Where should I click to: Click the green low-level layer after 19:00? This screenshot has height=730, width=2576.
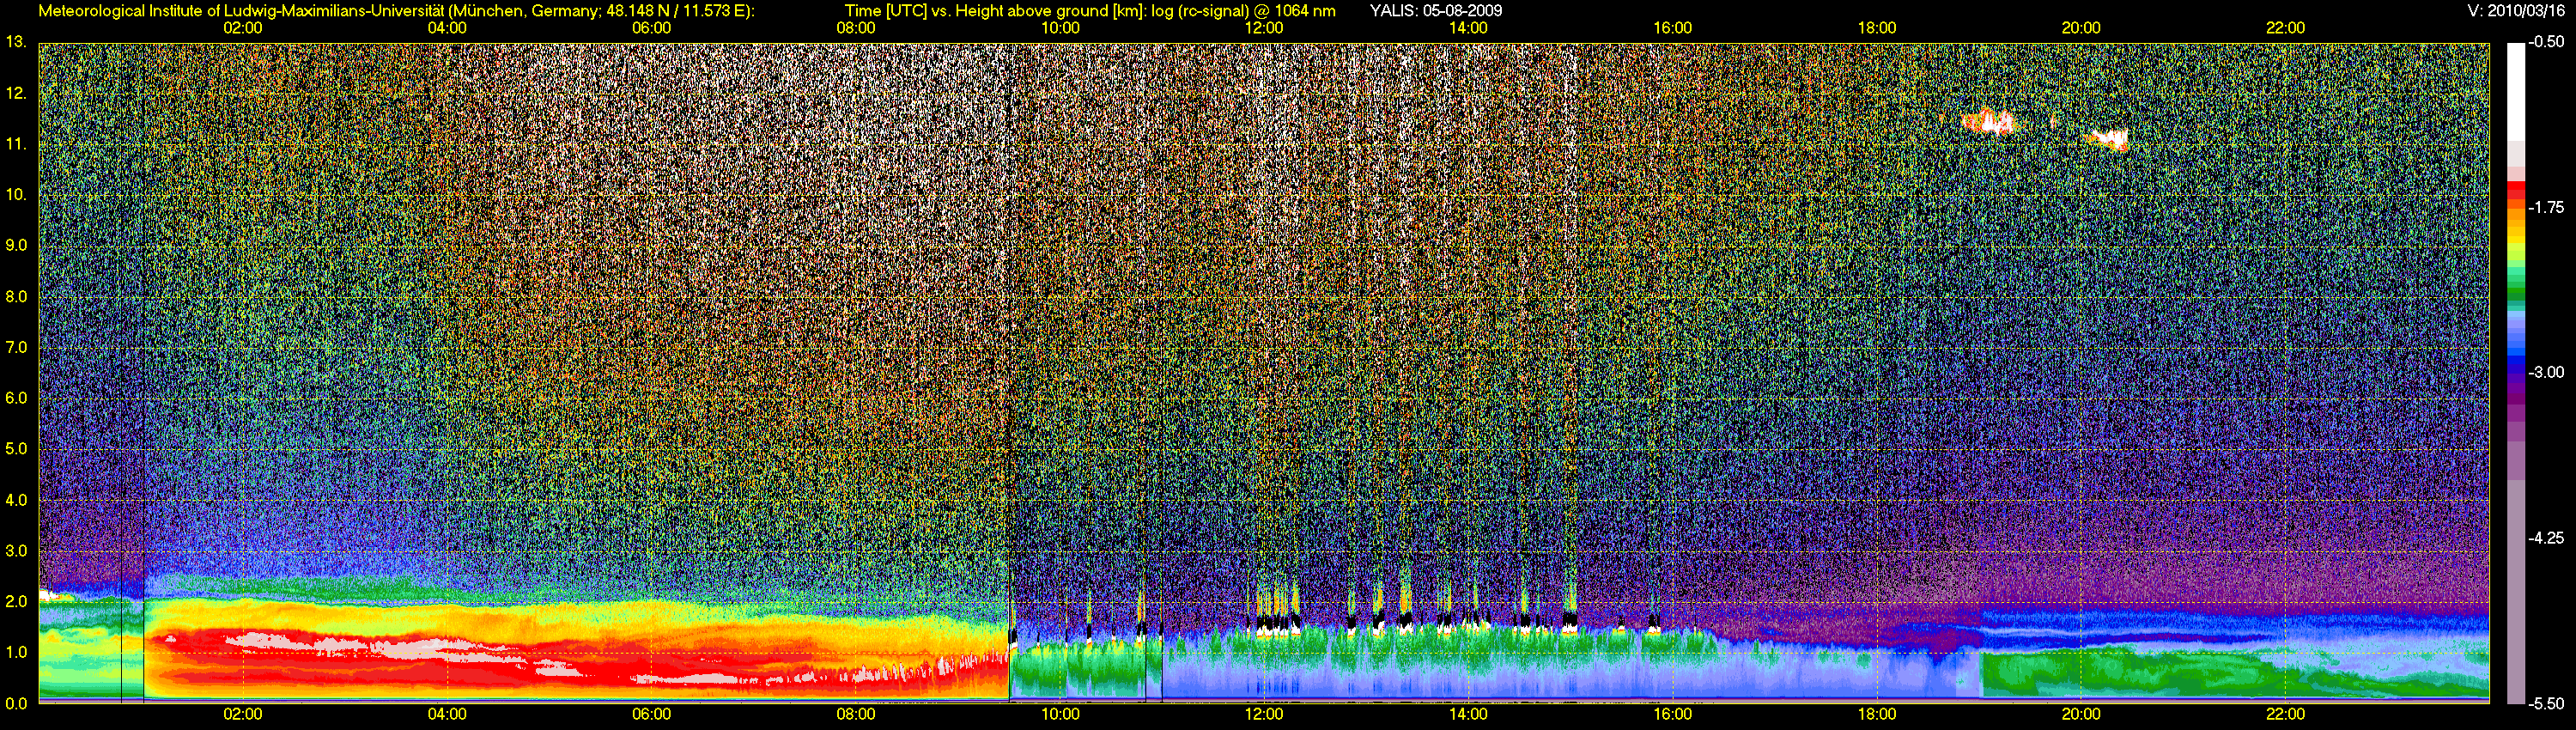pos(2100,672)
